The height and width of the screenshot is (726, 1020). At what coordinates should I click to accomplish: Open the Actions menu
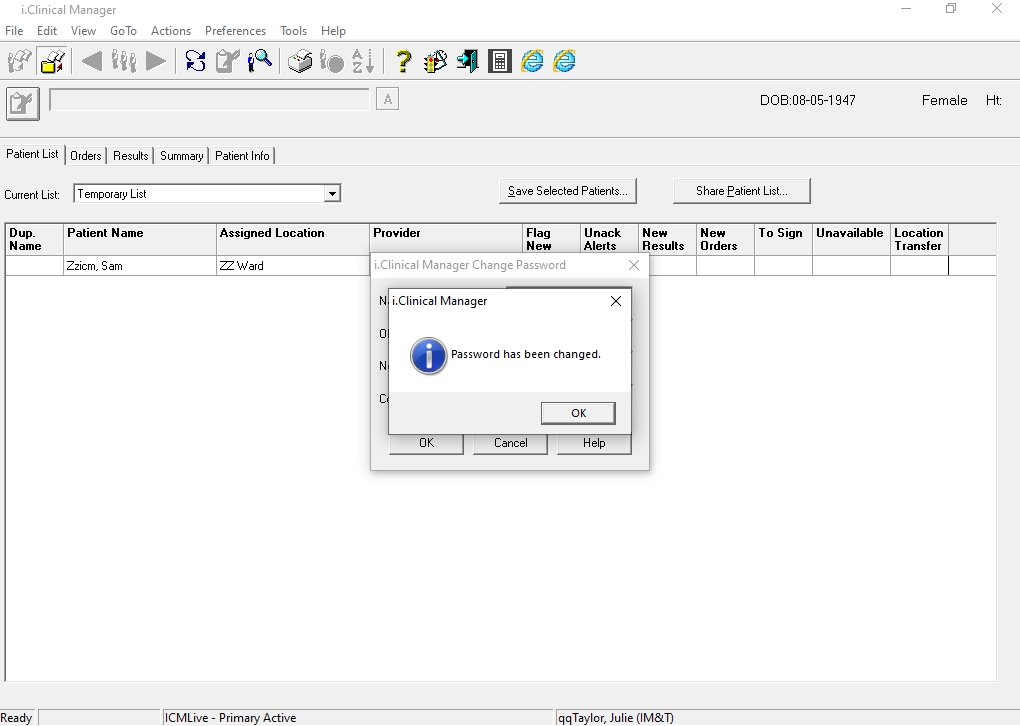171,31
